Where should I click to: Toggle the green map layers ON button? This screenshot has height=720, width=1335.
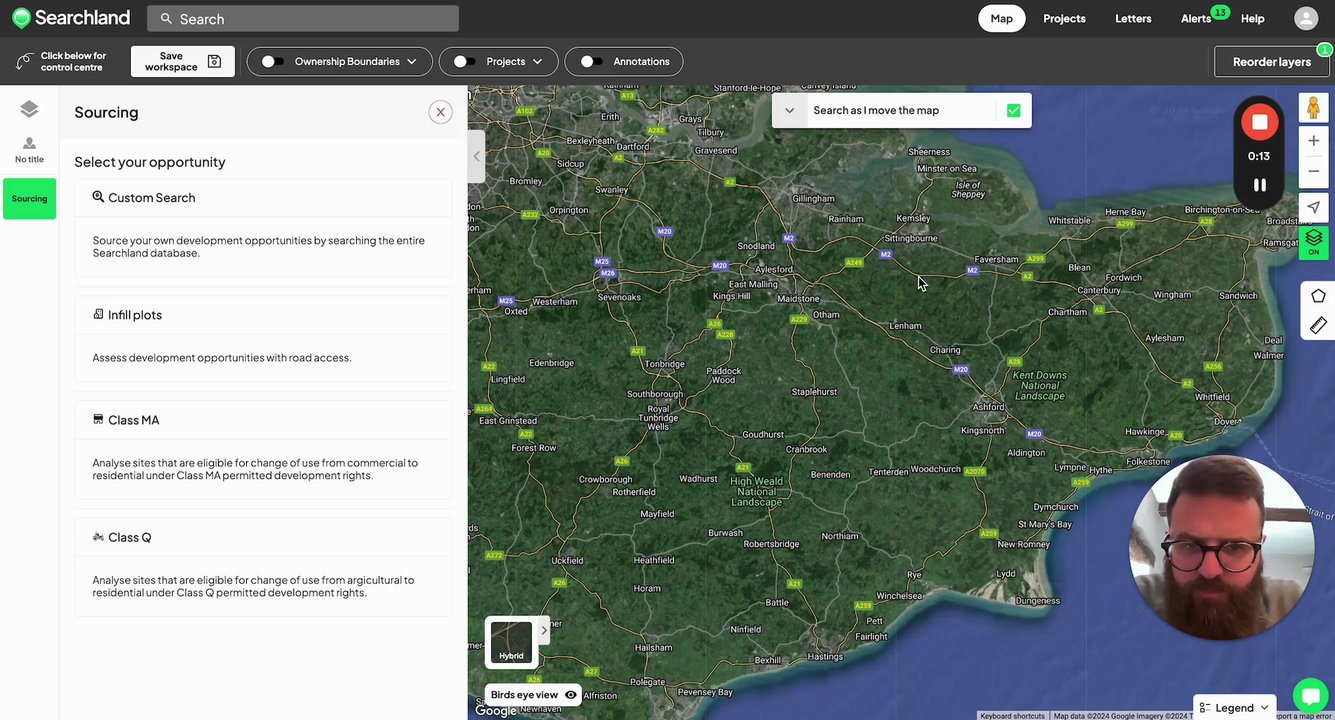tap(1313, 242)
